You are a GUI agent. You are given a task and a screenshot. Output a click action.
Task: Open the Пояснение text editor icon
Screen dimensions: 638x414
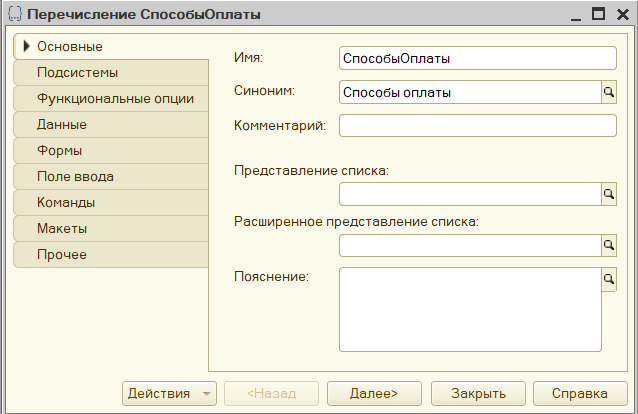(608, 279)
